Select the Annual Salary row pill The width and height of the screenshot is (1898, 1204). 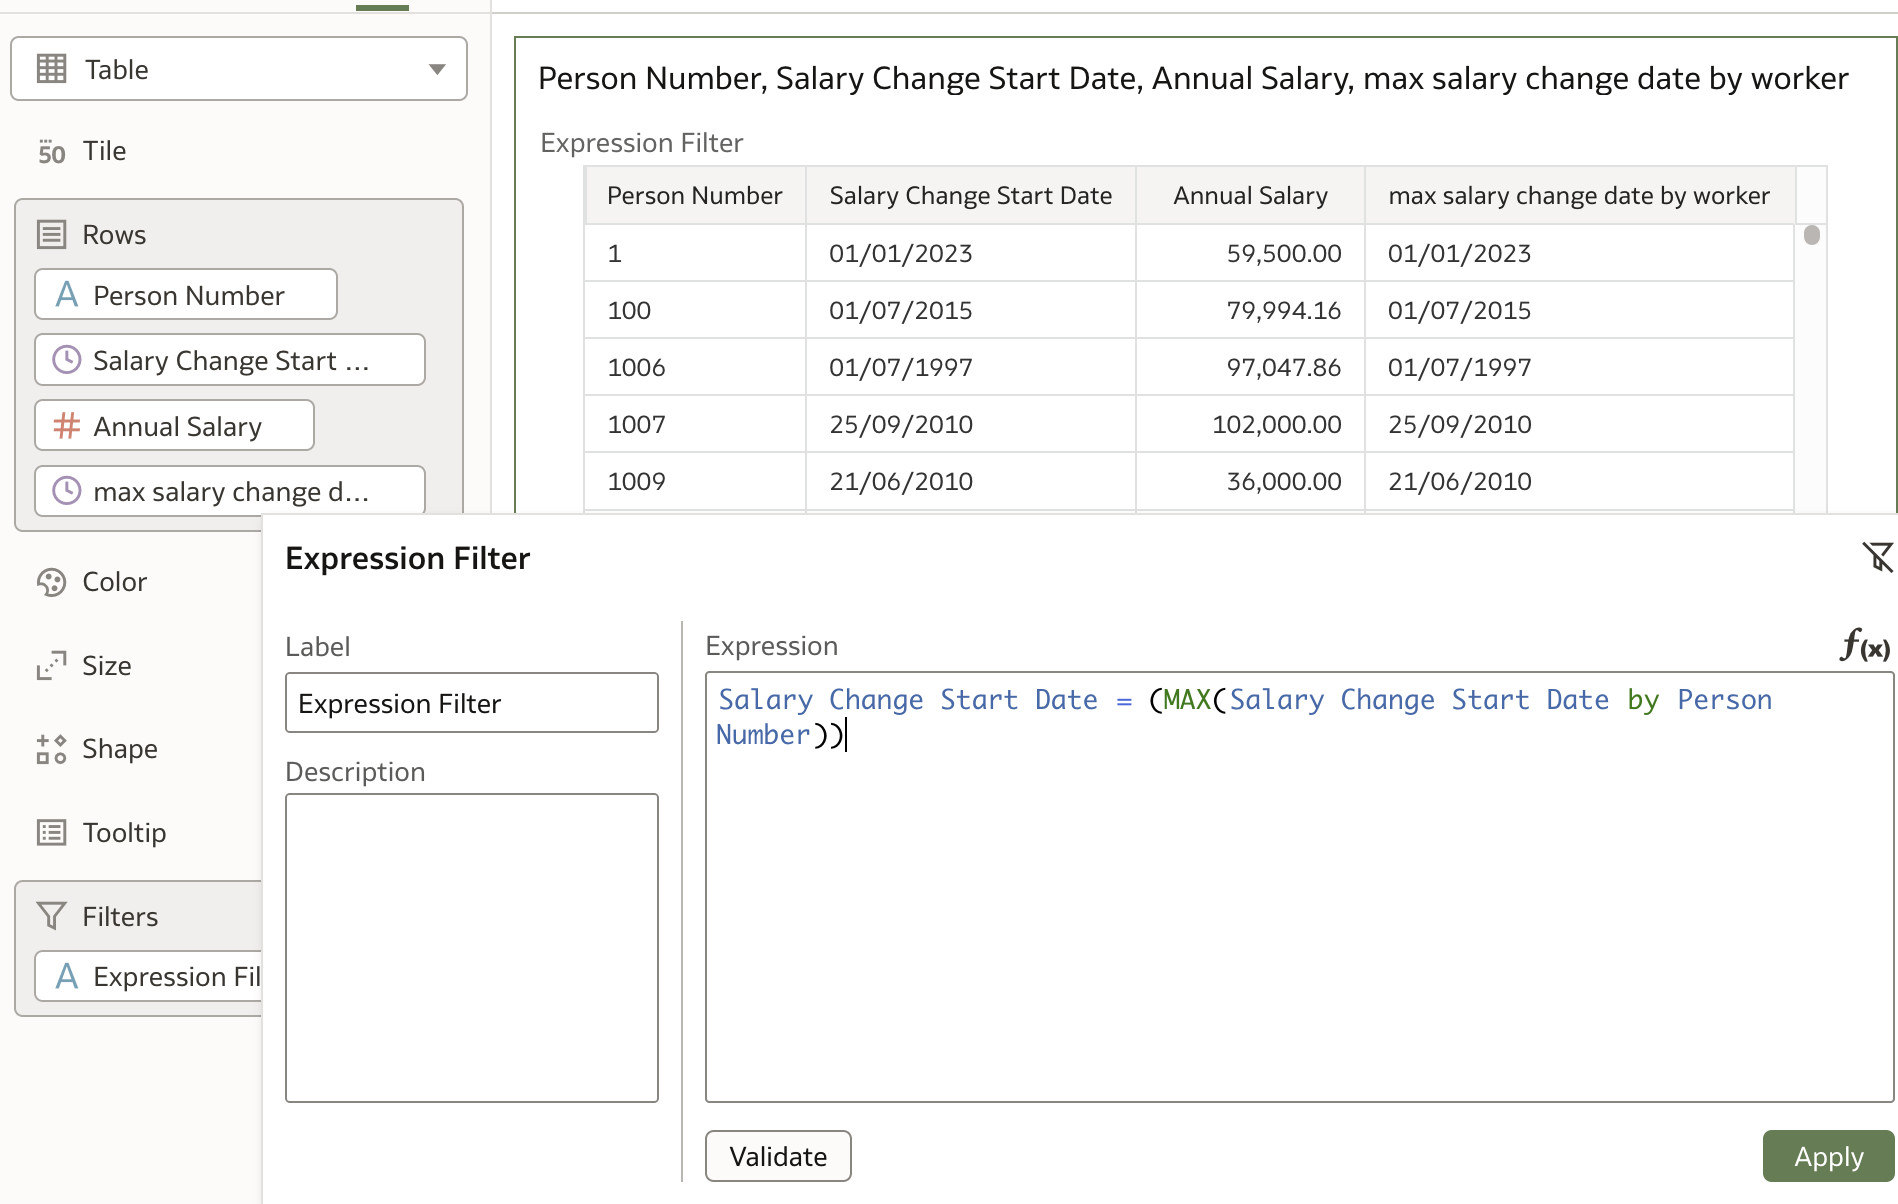pyautogui.click(x=175, y=426)
